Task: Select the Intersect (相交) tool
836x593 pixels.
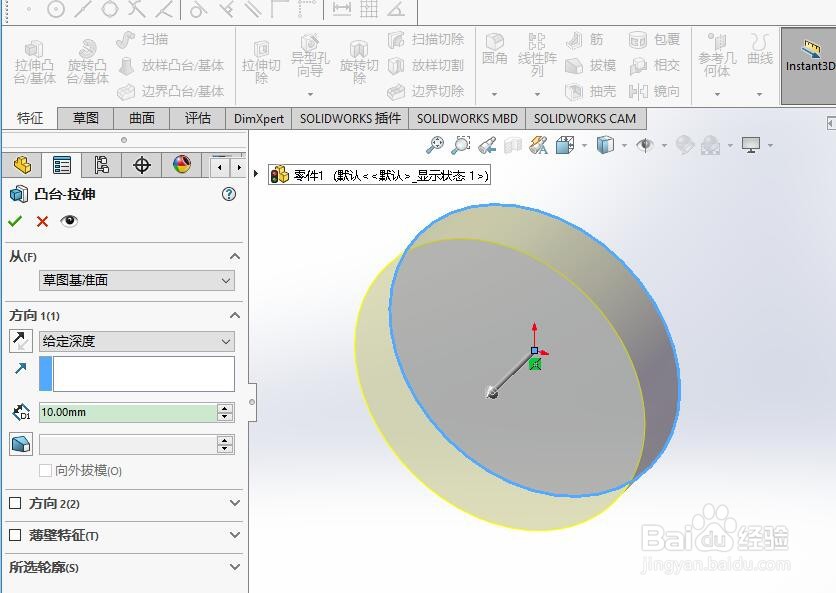Action: click(654, 66)
